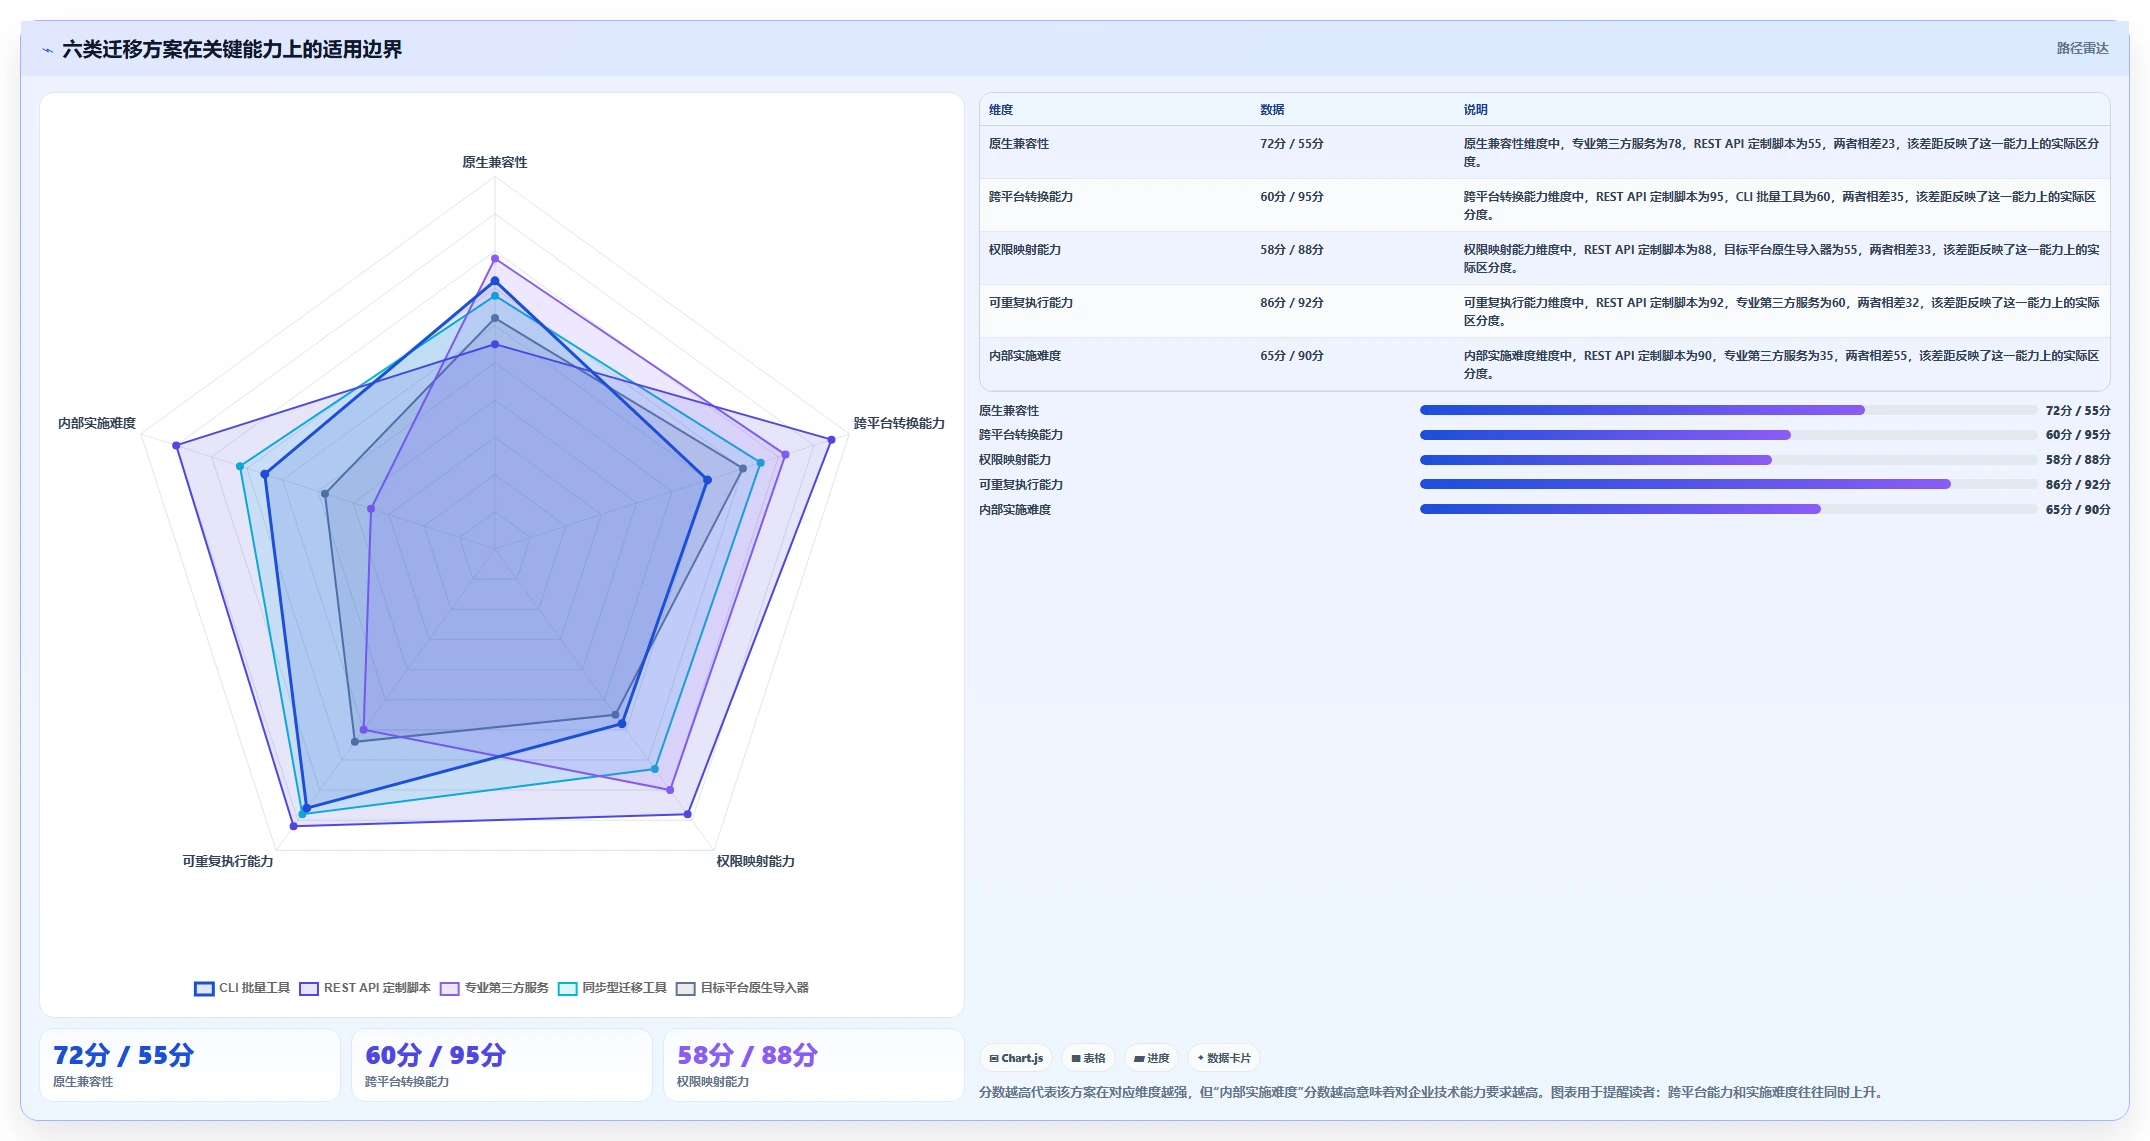Select the 内部实施难度 table row label
2150x1141 pixels.
tap(1025, 356)
